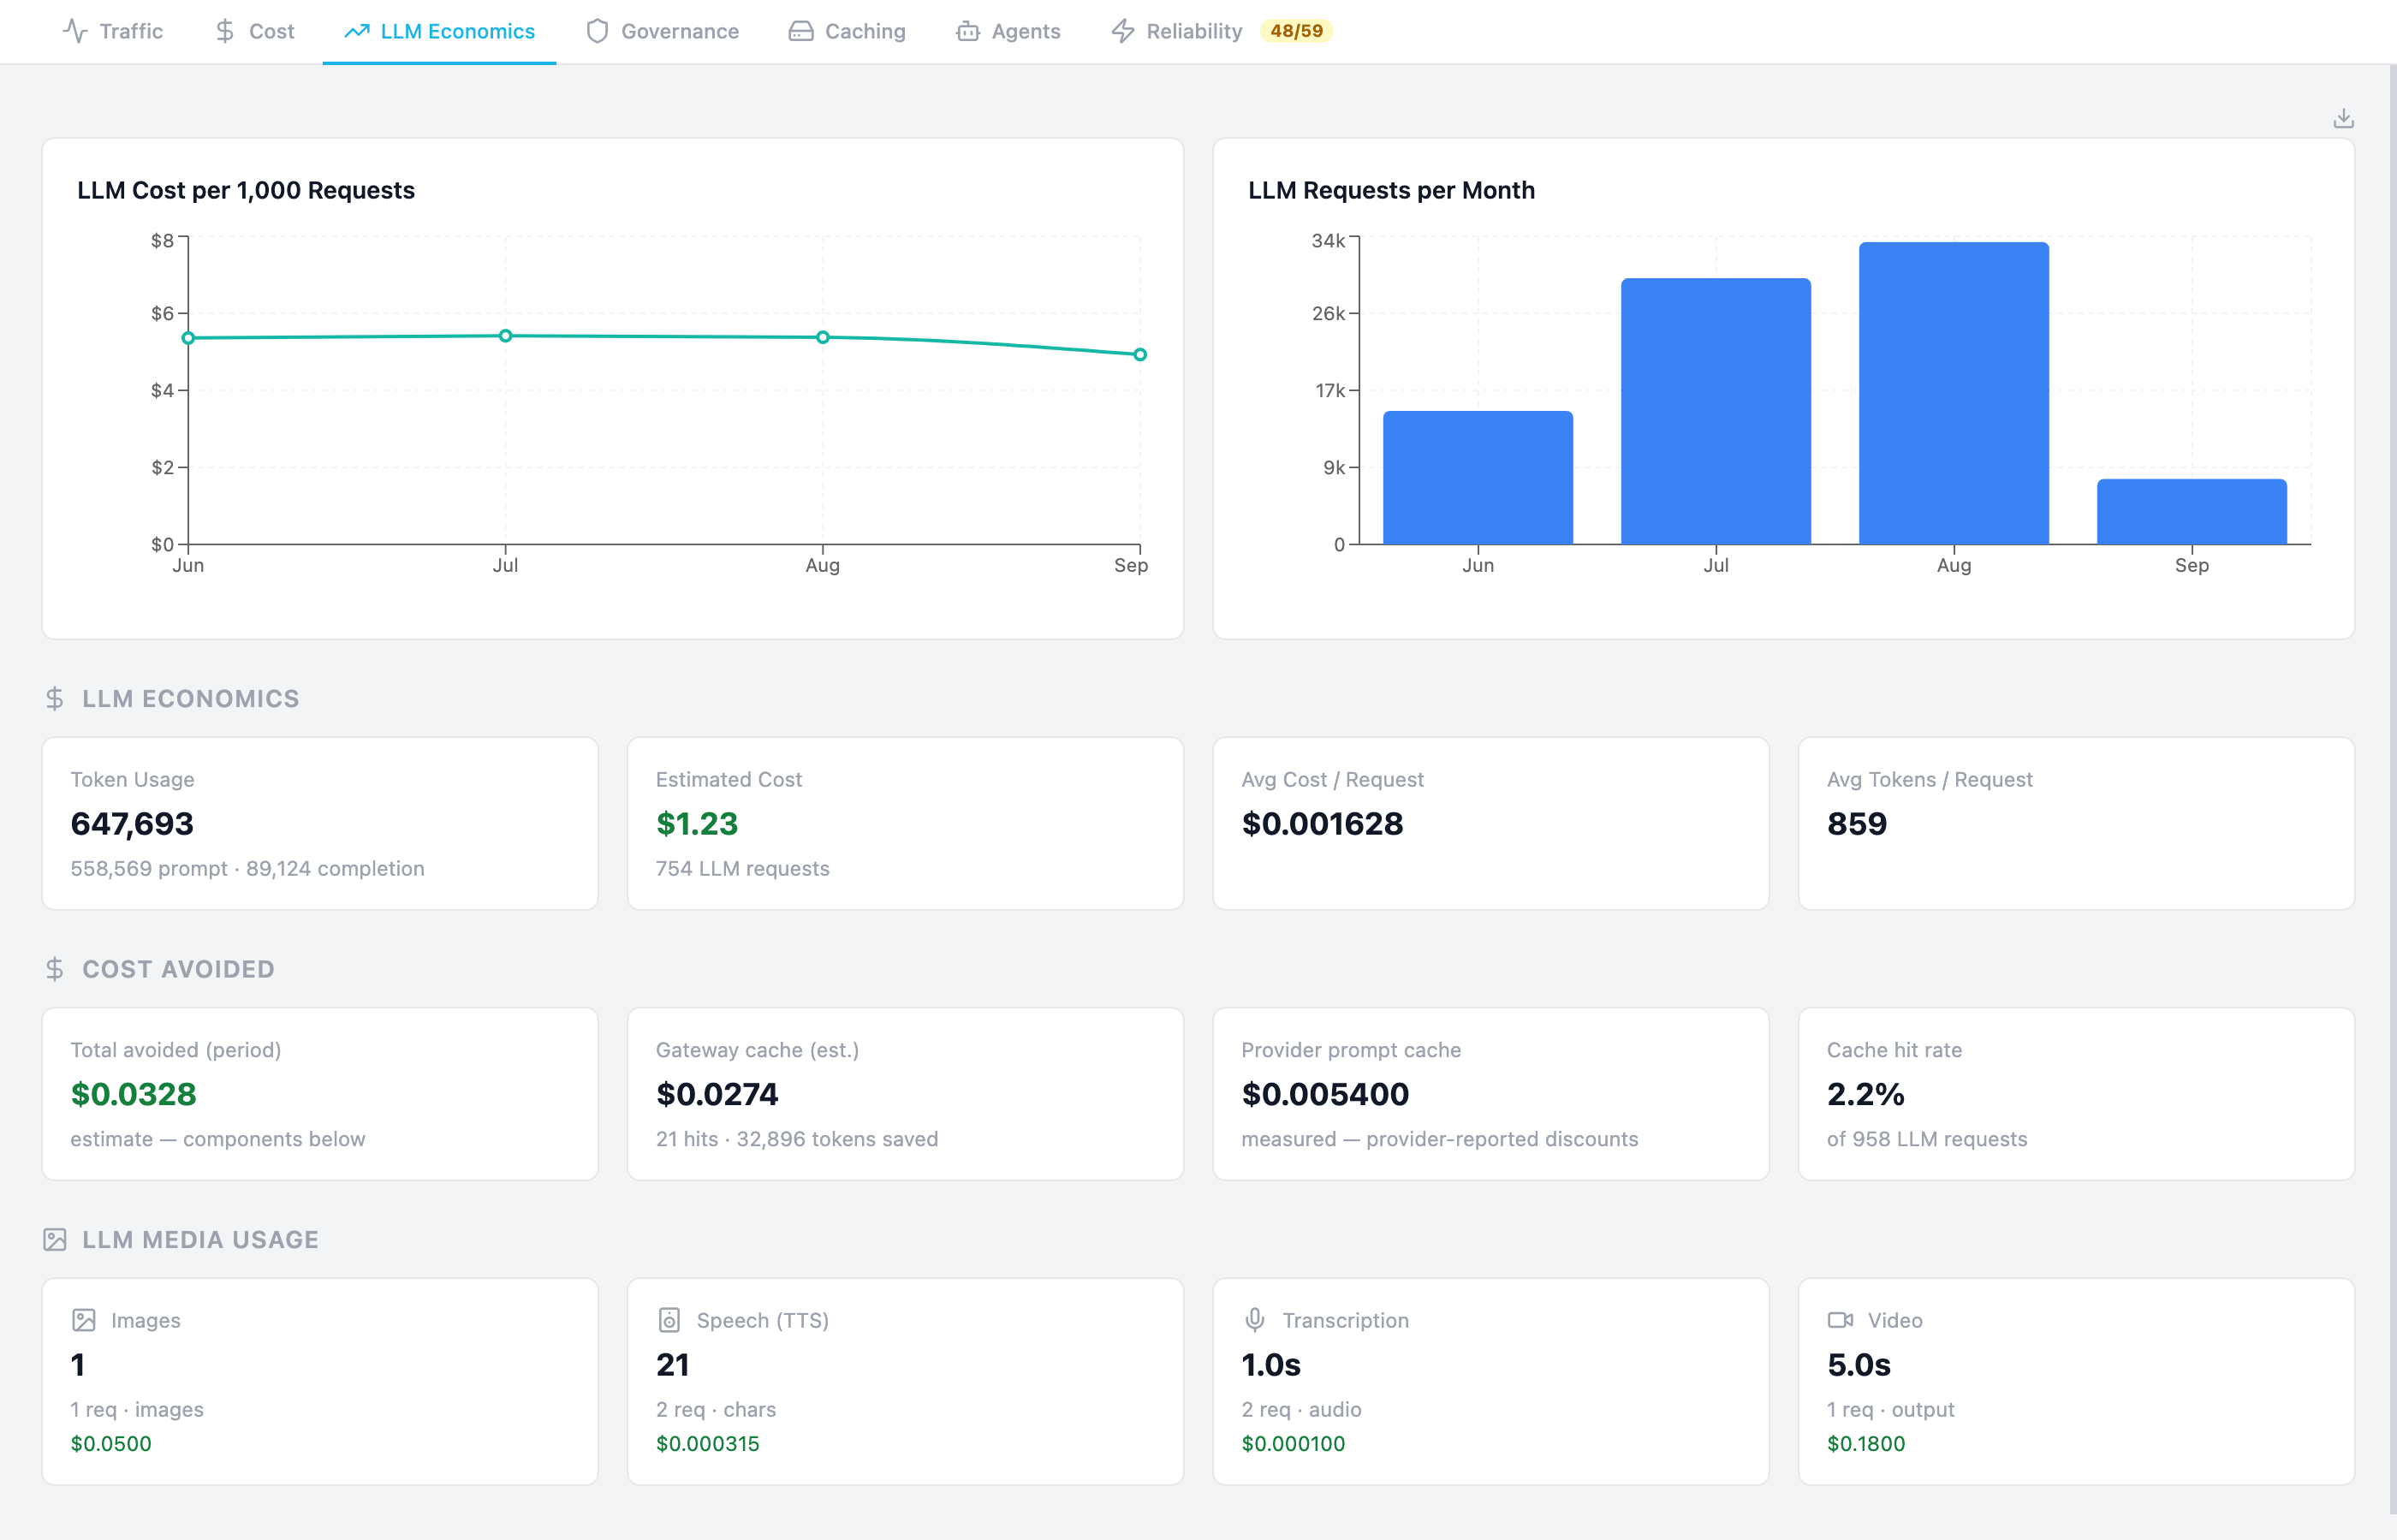The width and height of the screenshot is (2397, 1540).
Task: Go to the Caching tab
Action: pyautogui.click(x=847, y=31)
